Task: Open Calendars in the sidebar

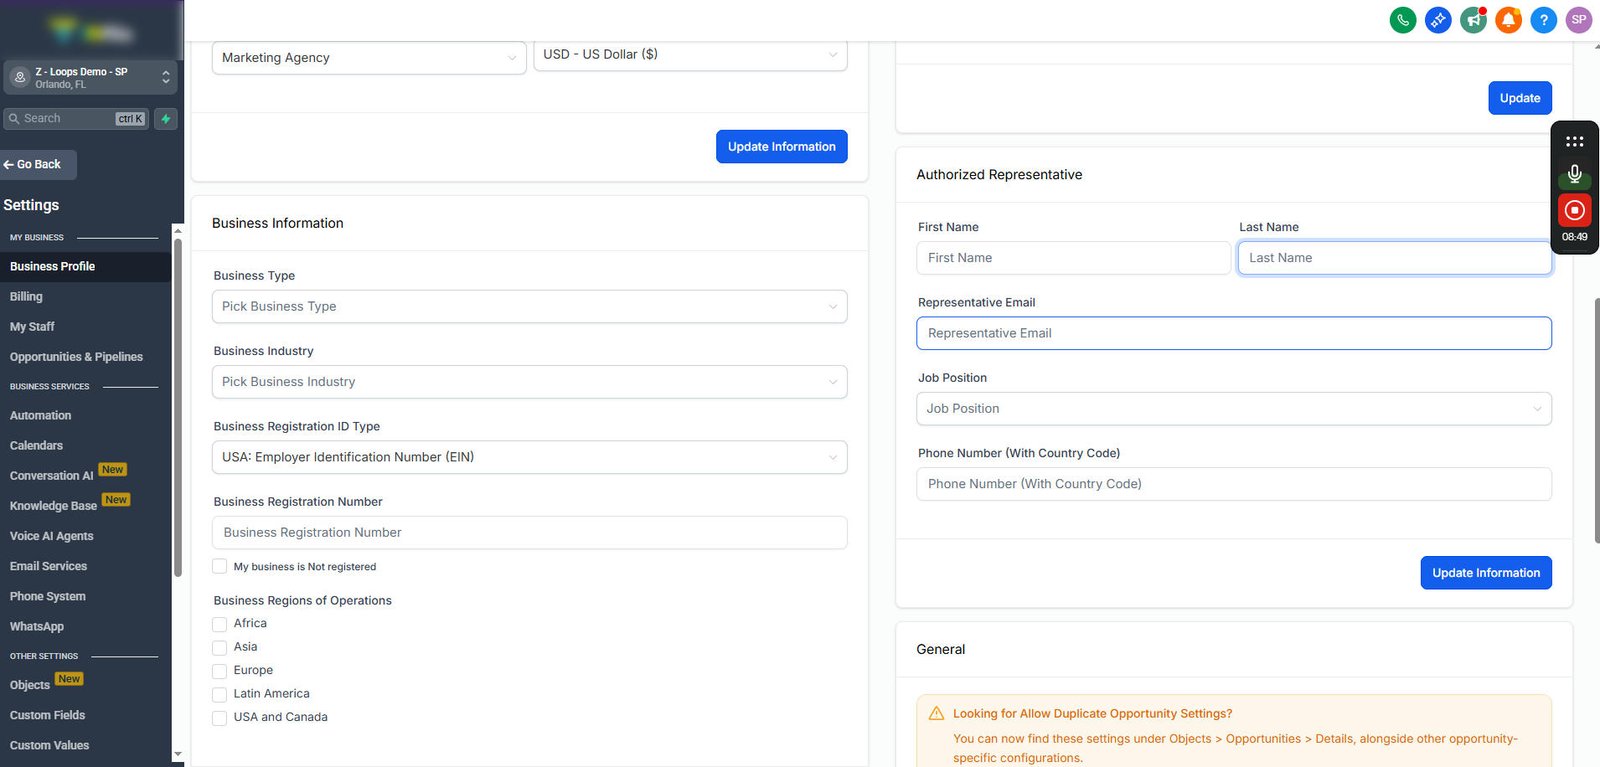Action: [x=36, y=446]
